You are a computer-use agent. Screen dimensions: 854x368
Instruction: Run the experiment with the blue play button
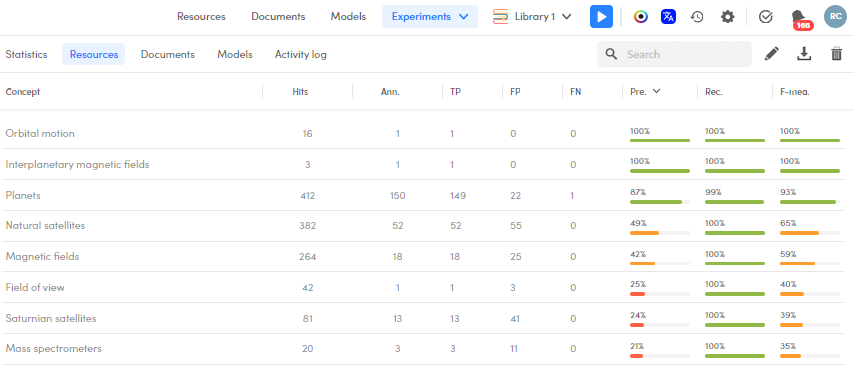[601, 17]
